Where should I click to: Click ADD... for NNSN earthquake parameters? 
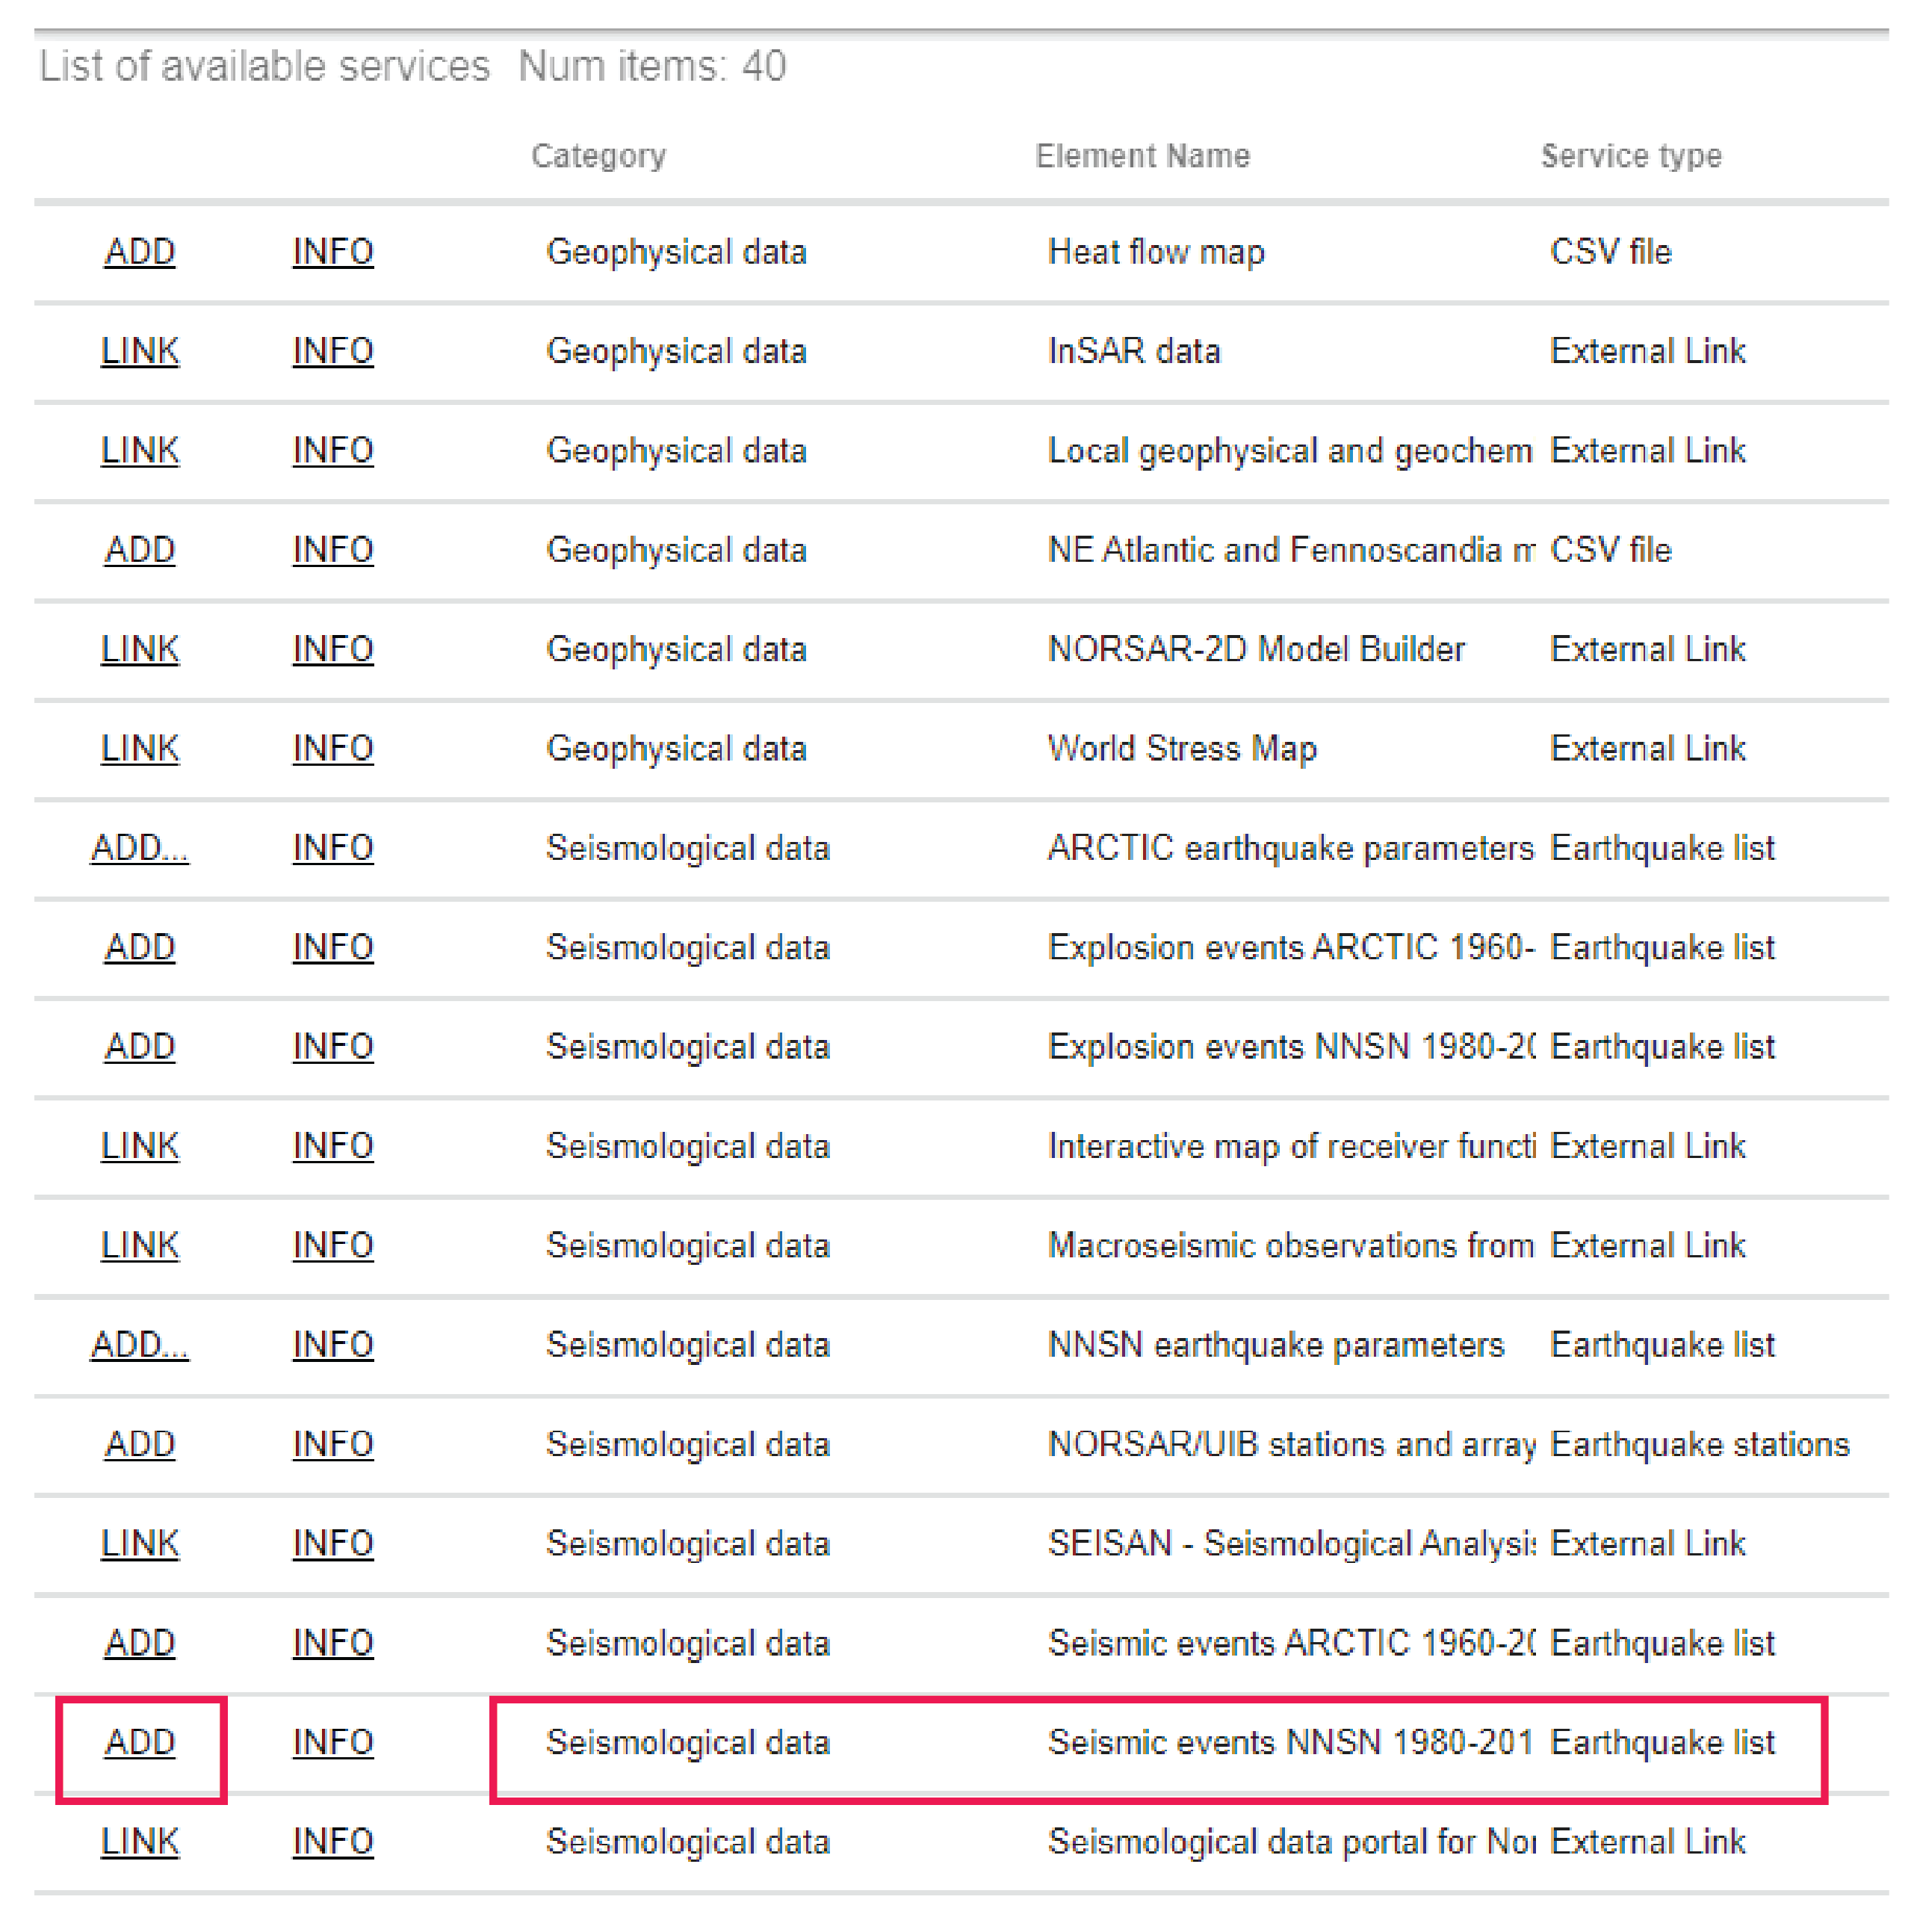pos(140,1345)
